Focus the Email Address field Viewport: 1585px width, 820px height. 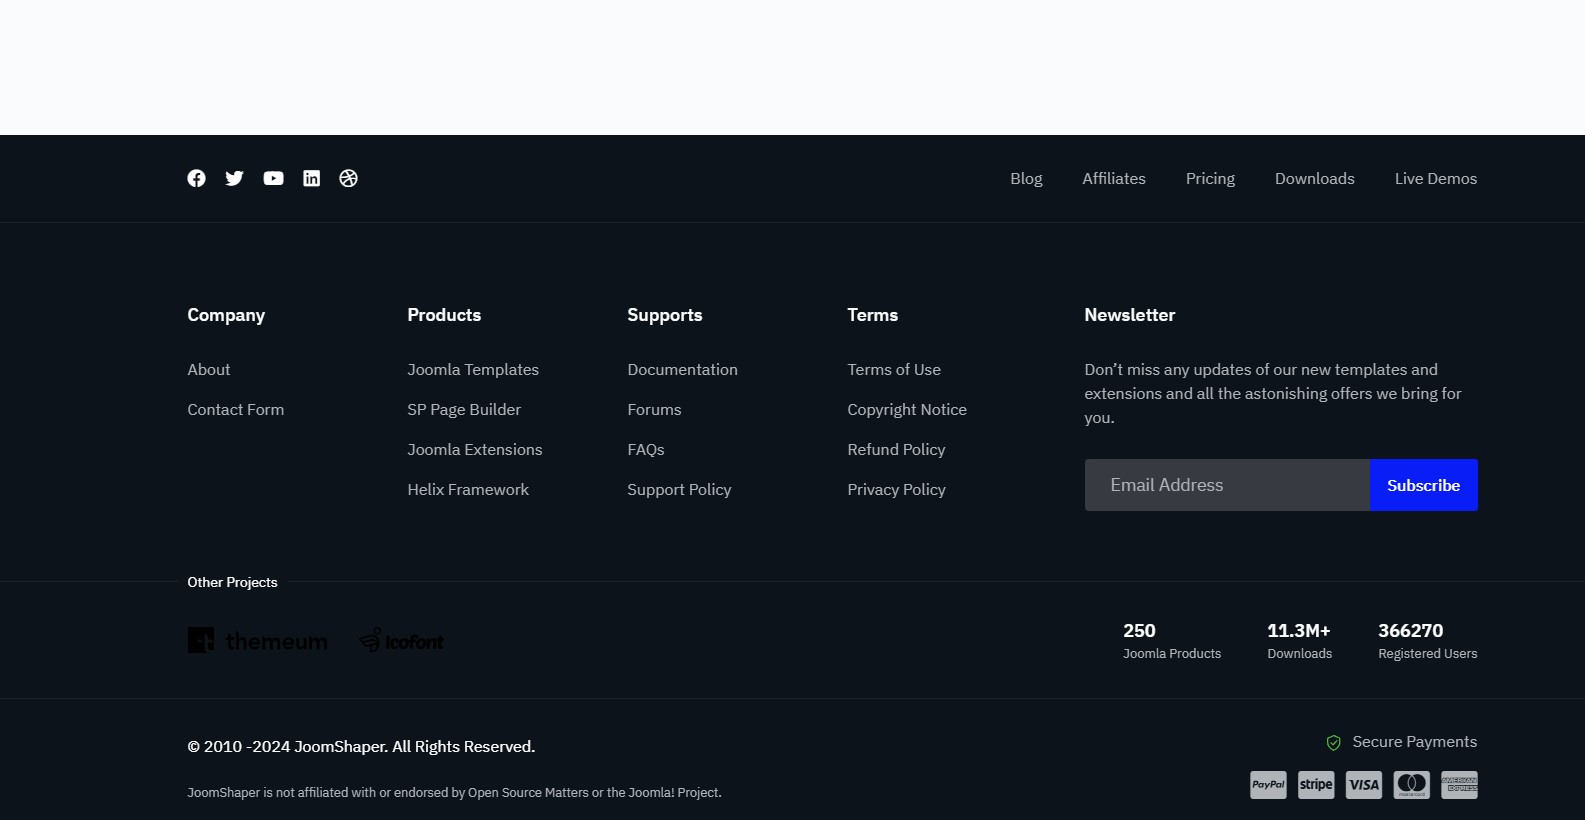tap(1227, 485)
